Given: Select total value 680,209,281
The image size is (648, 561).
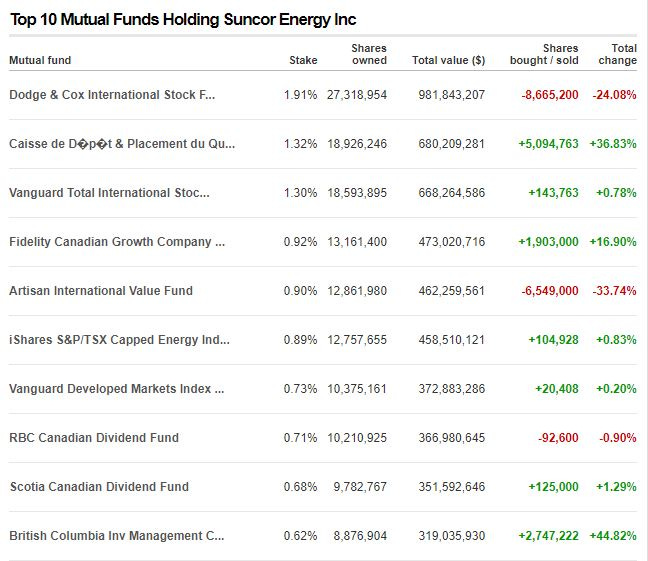Looking at the screenshot, I should [451, 144].
